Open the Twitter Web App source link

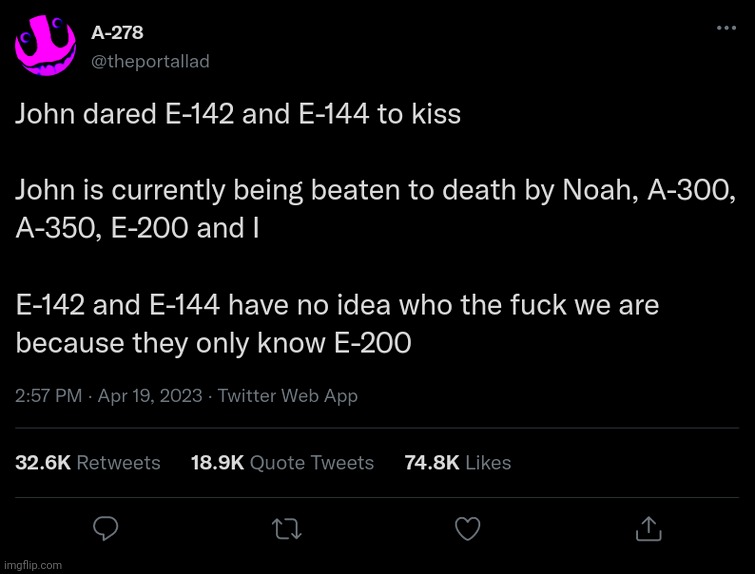(x=287, y=396)
